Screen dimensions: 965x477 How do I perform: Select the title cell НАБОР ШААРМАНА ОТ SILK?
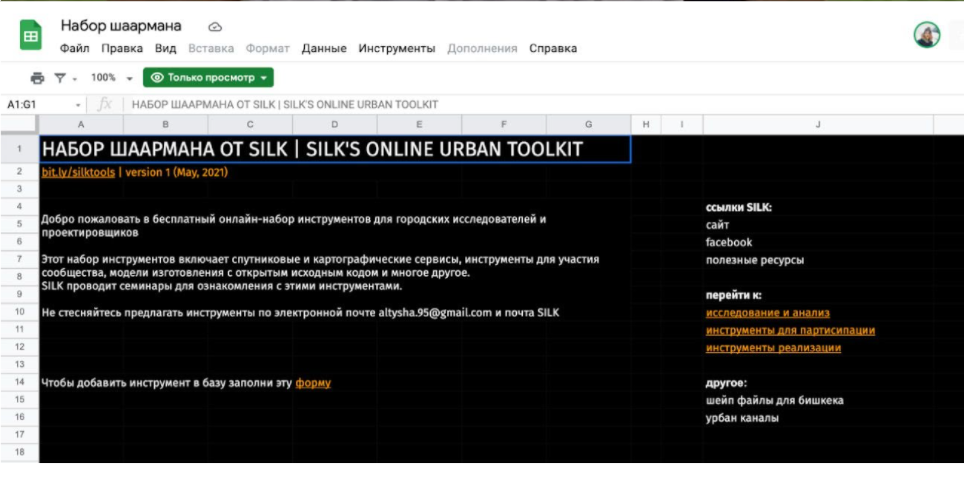point(335,149)
